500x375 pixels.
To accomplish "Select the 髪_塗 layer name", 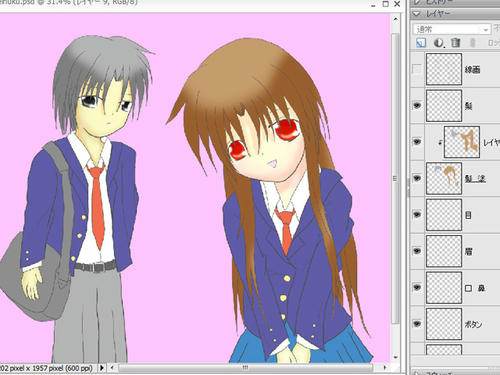I will coord(475,179).
